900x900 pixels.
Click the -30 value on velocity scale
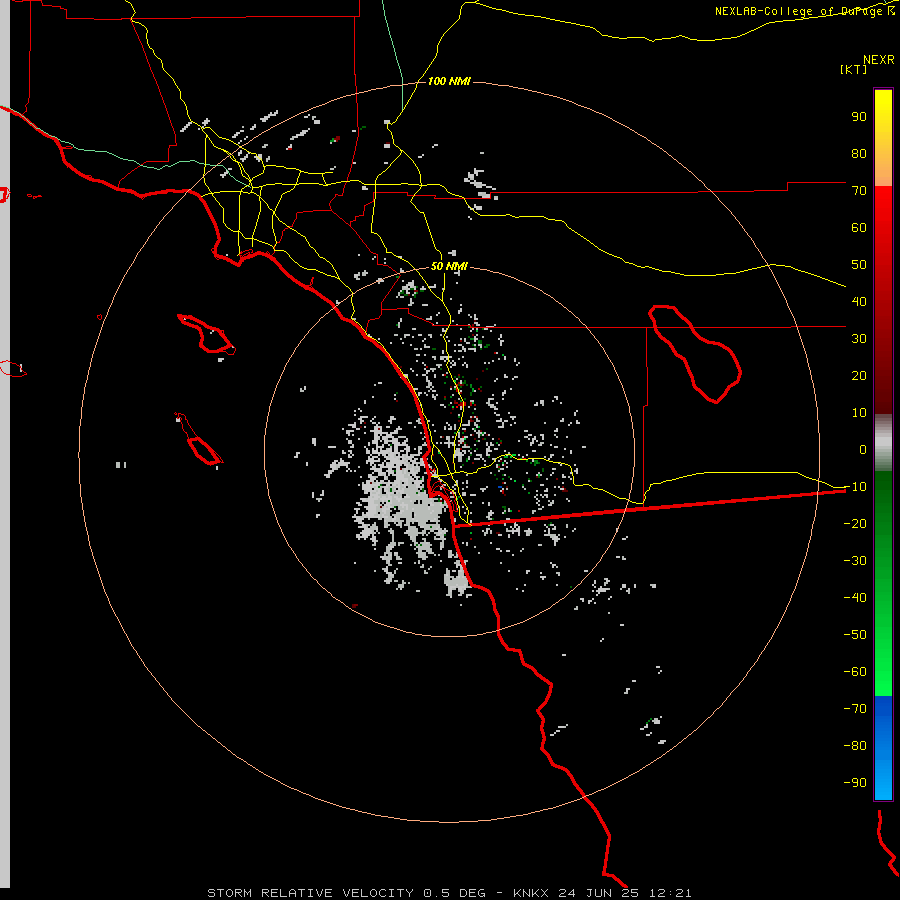click(x=855, y=561)
